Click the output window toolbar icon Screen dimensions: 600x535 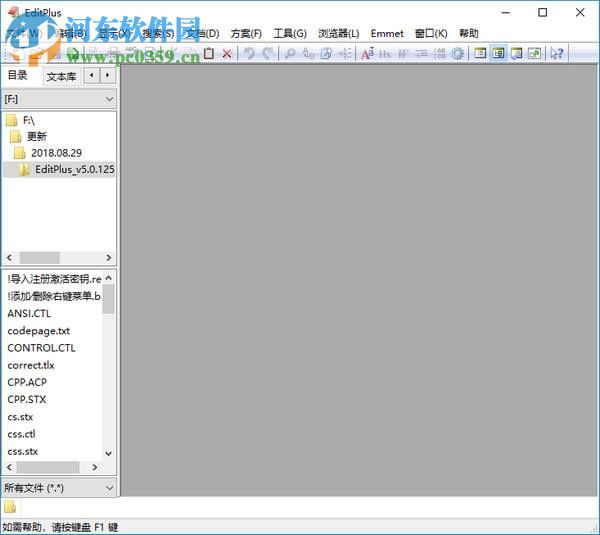(x=517, y=53)
